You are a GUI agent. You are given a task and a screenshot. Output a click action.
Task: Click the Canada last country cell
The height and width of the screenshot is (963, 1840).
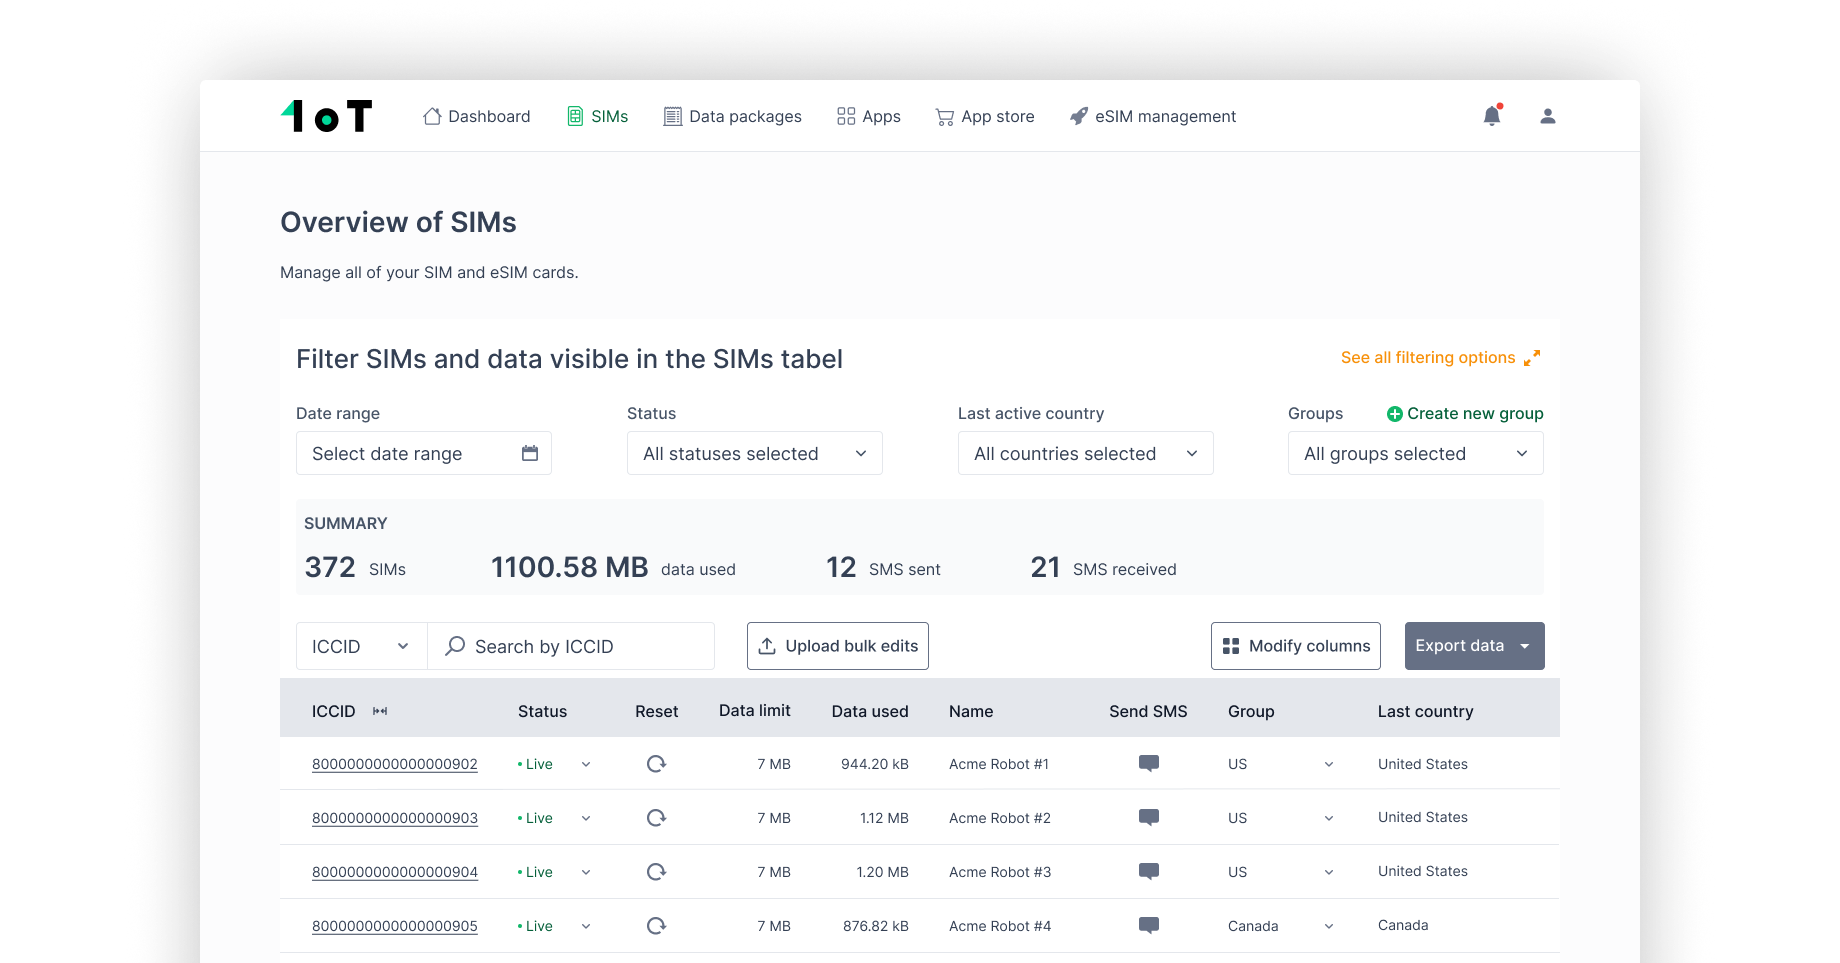point(1403,925)
